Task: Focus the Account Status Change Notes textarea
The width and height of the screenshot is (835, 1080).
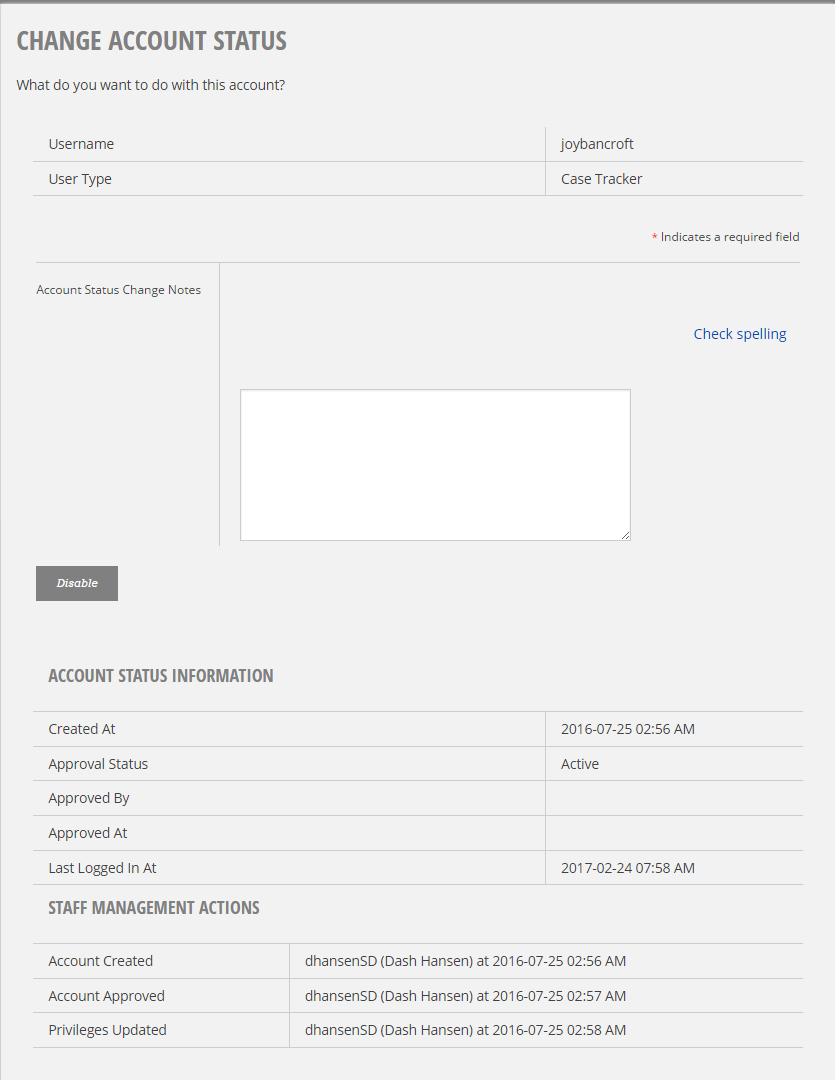Action: click(x=435, y=465)
